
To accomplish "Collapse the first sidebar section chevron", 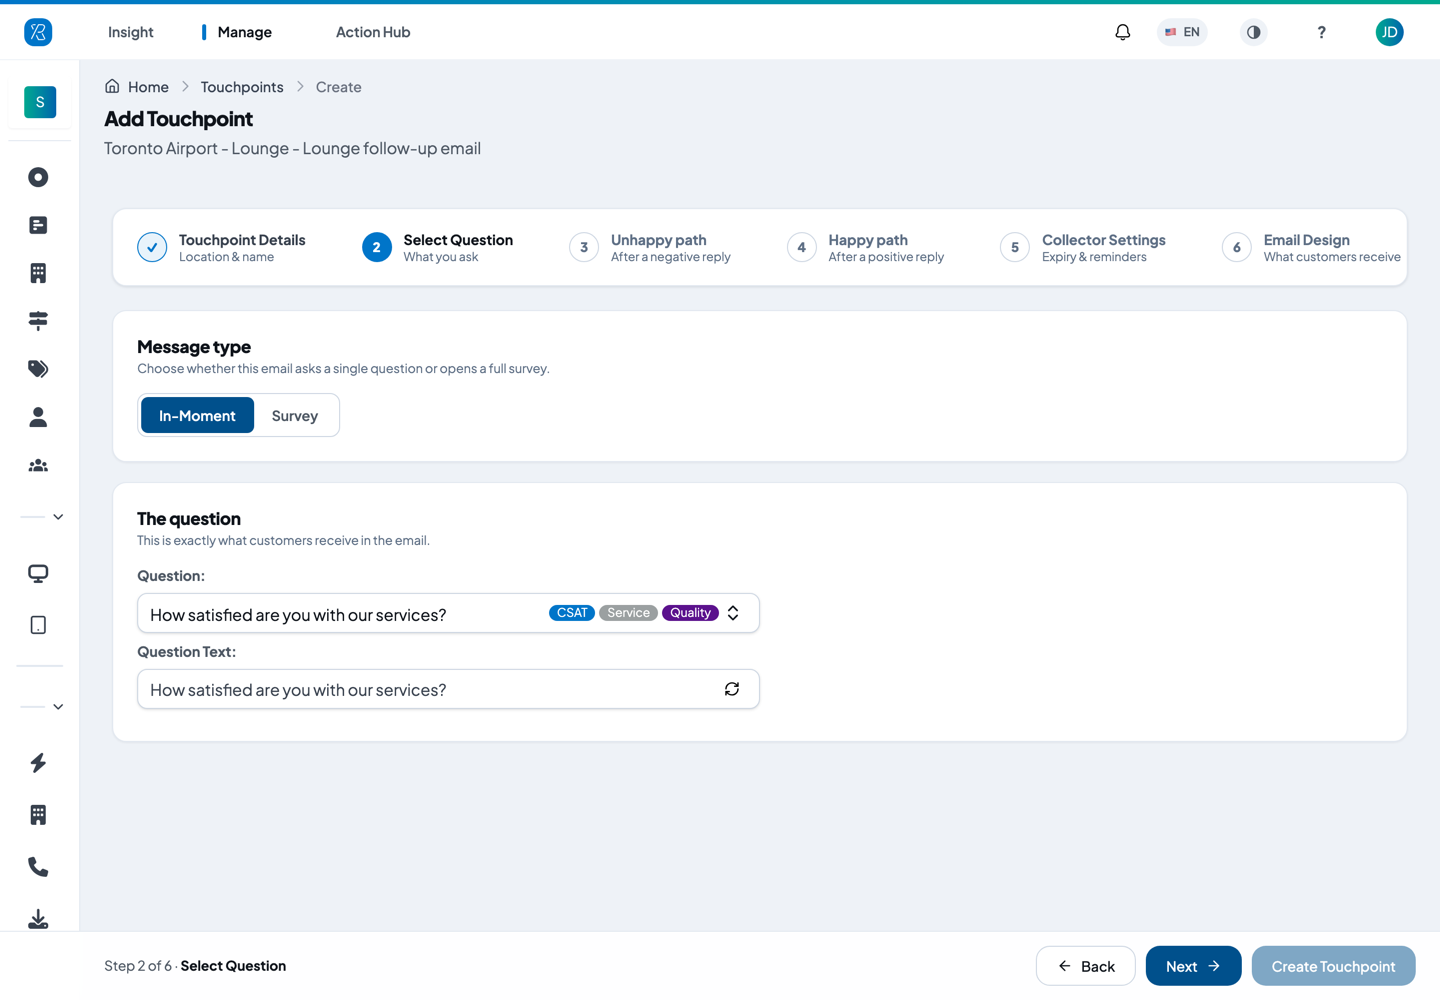I will point(58,517).
